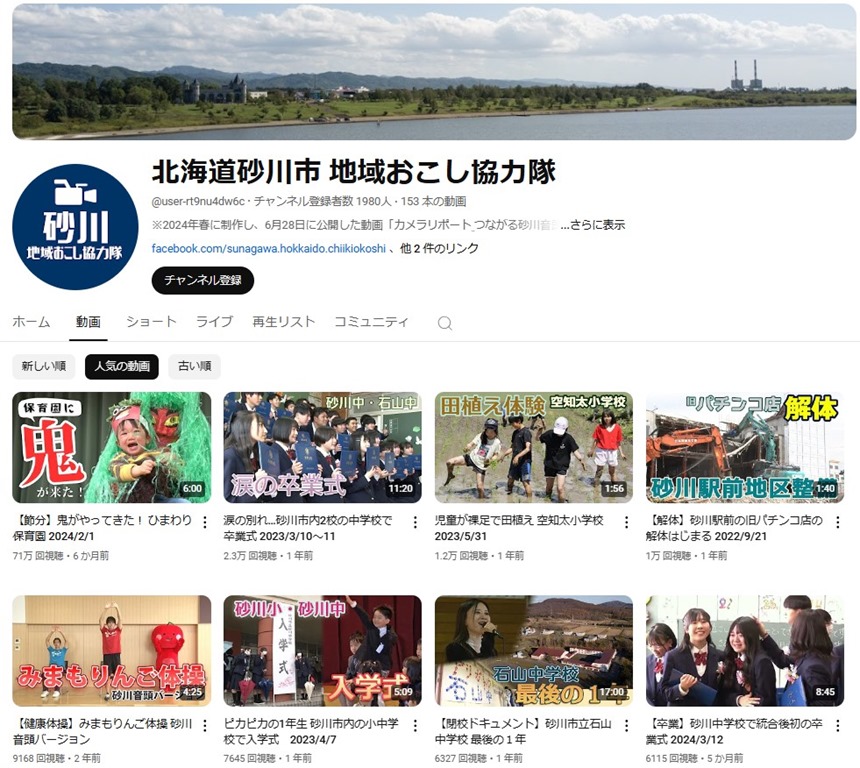Select the 新しい順 sort chip
This screenshot has width=860, height=768.
point(43,366)
